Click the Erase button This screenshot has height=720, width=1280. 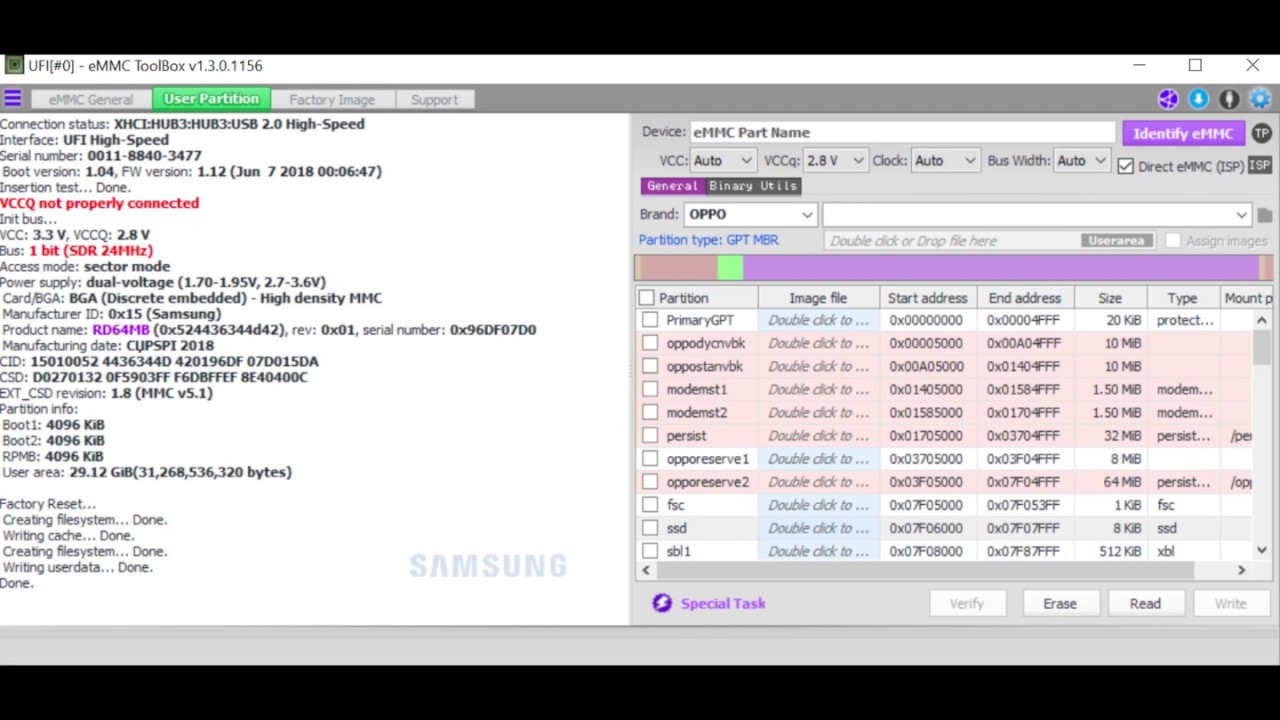click(1060, 603)
